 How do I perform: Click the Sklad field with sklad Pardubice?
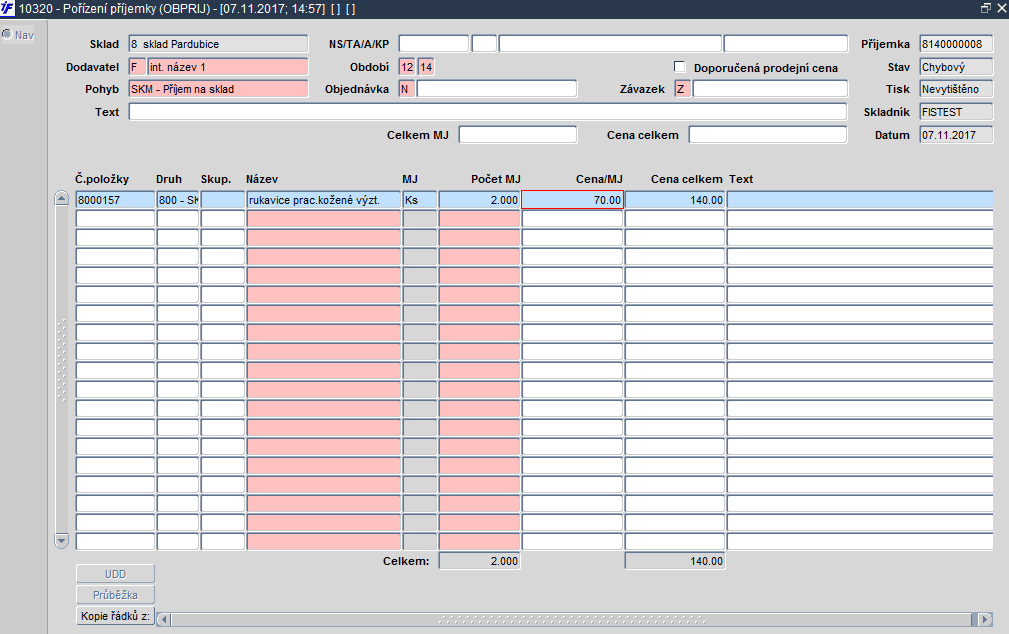(x=218, y=44)
